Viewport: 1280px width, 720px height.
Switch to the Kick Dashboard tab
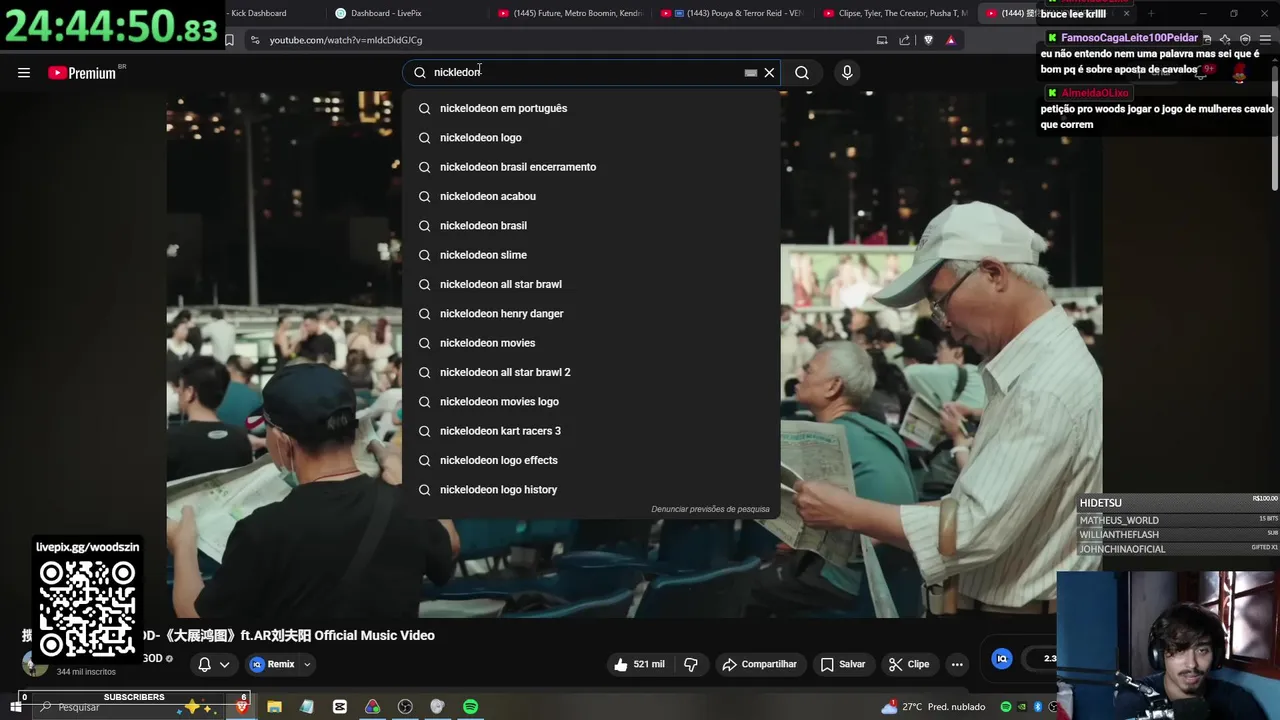point(258,13)
